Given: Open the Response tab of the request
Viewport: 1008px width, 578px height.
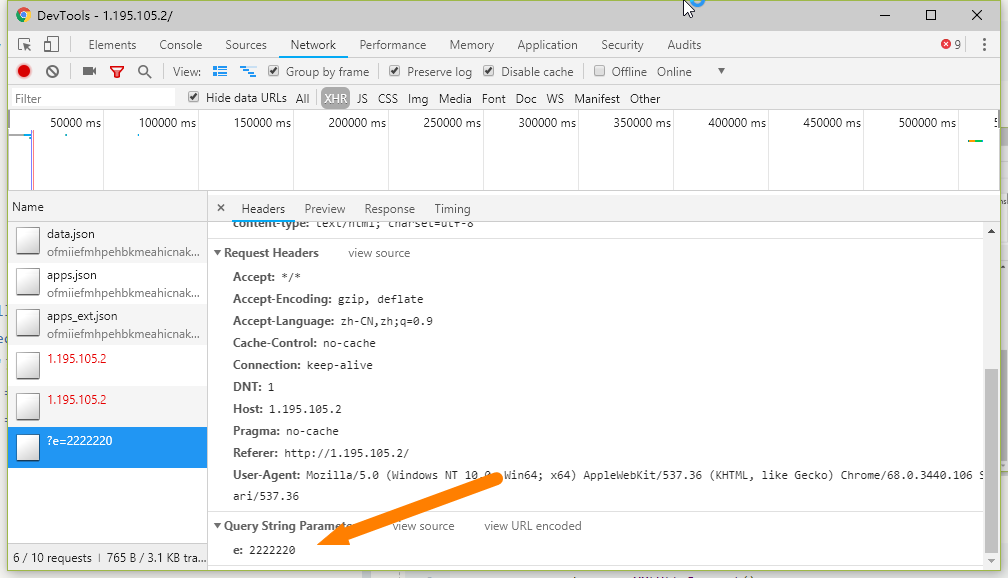Looking at the screenshot, I should [x=390, y=208].
